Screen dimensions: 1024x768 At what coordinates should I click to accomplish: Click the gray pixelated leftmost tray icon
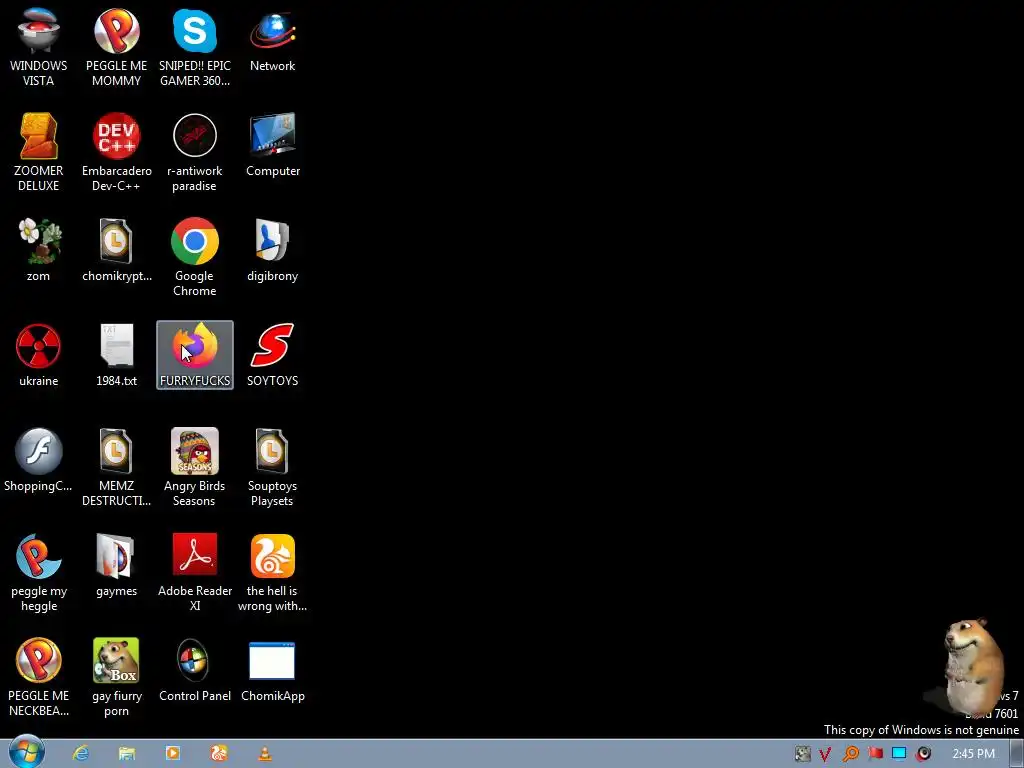(803, 754)
